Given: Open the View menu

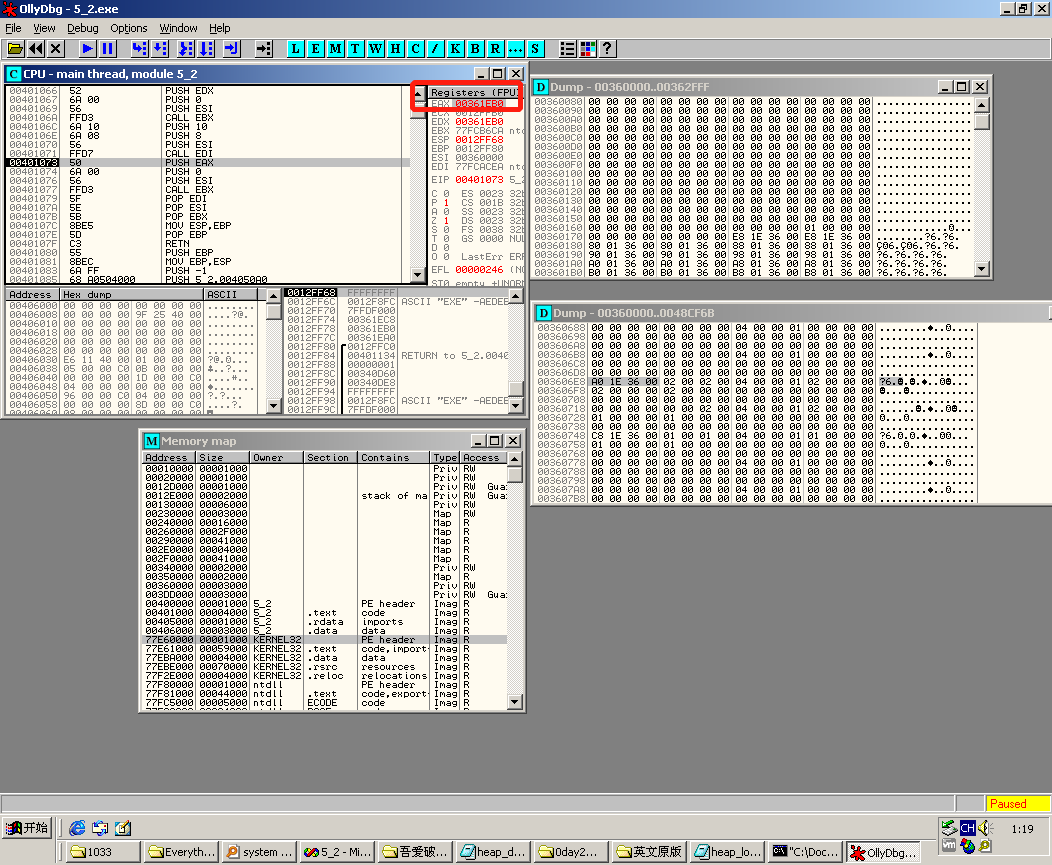Looking at the screenshot, I should (x=44, y=28).
